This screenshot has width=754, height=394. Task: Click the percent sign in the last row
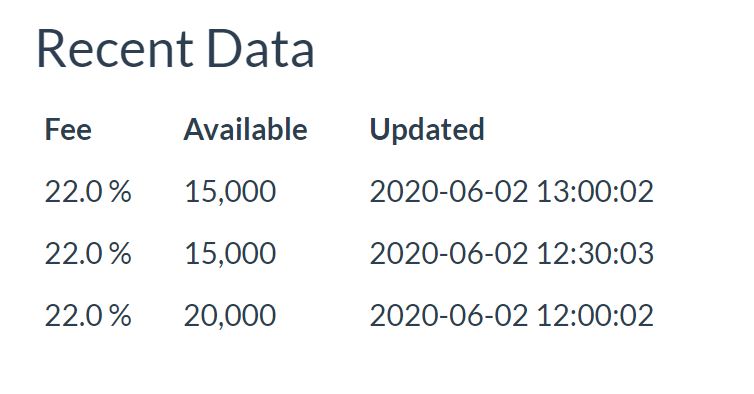pyautogui.click(x=120, y=316)
